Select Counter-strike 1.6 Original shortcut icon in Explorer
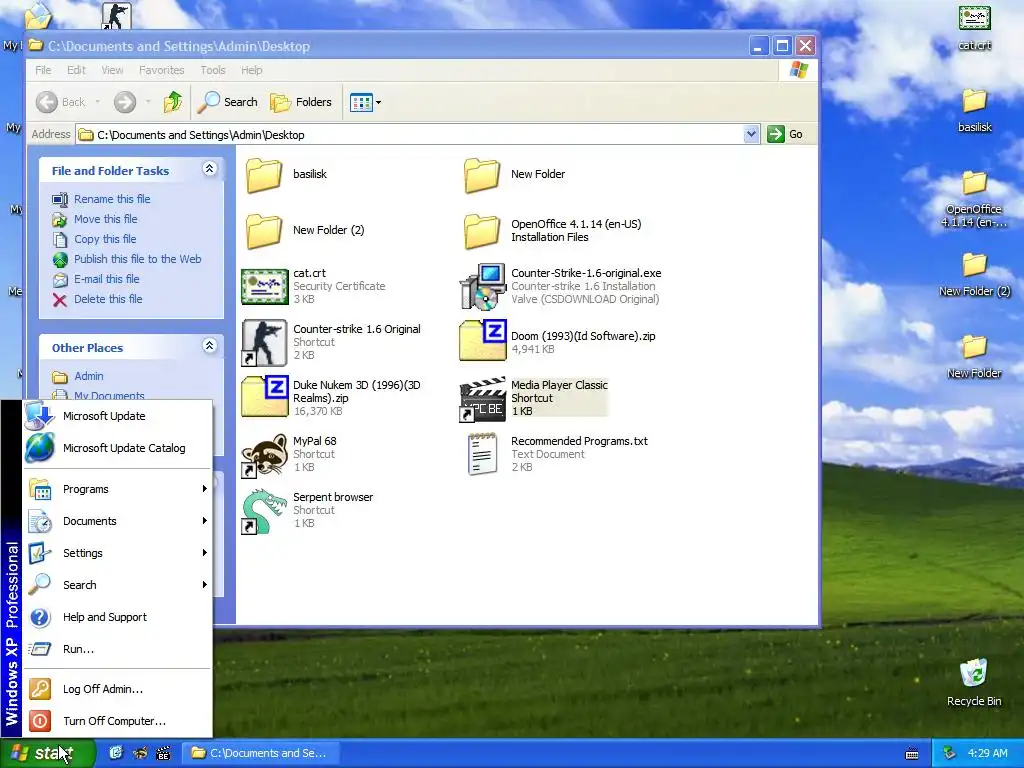This screenshot has width=1024, height=768. tap(264, 342)
